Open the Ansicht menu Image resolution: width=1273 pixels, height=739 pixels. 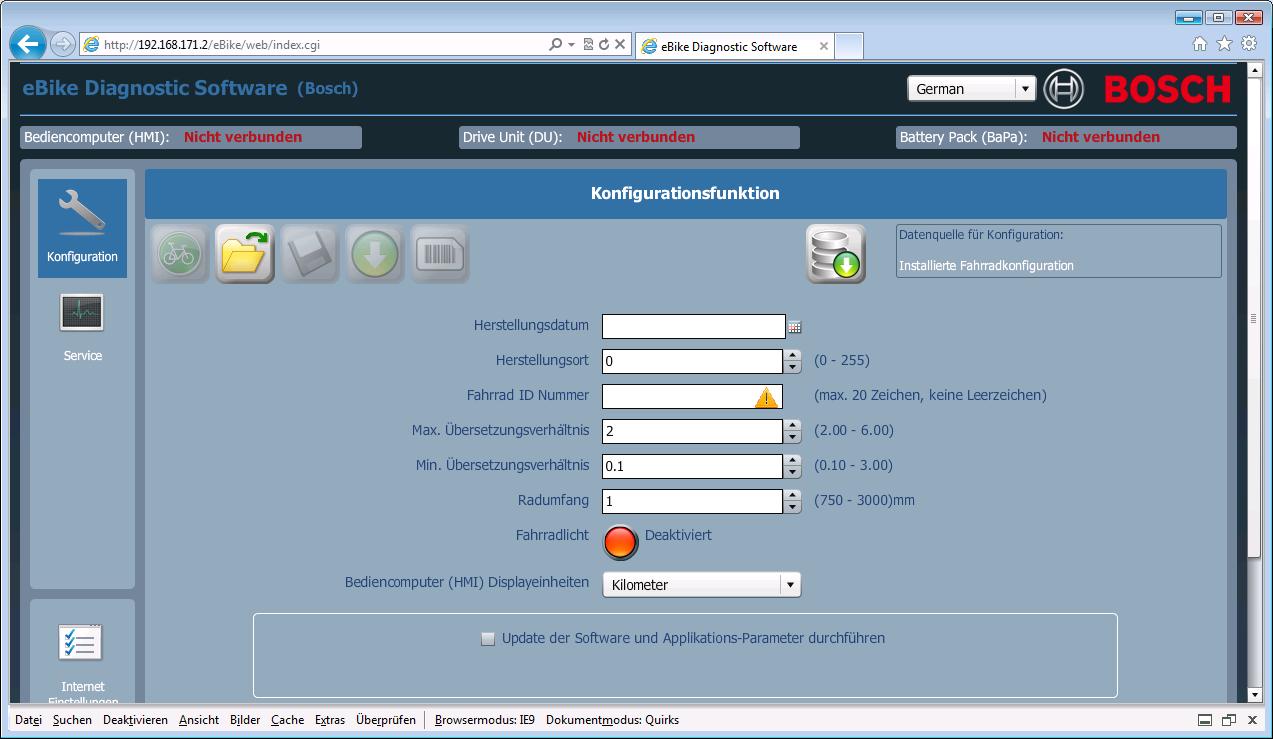click(x=199, y=720)
